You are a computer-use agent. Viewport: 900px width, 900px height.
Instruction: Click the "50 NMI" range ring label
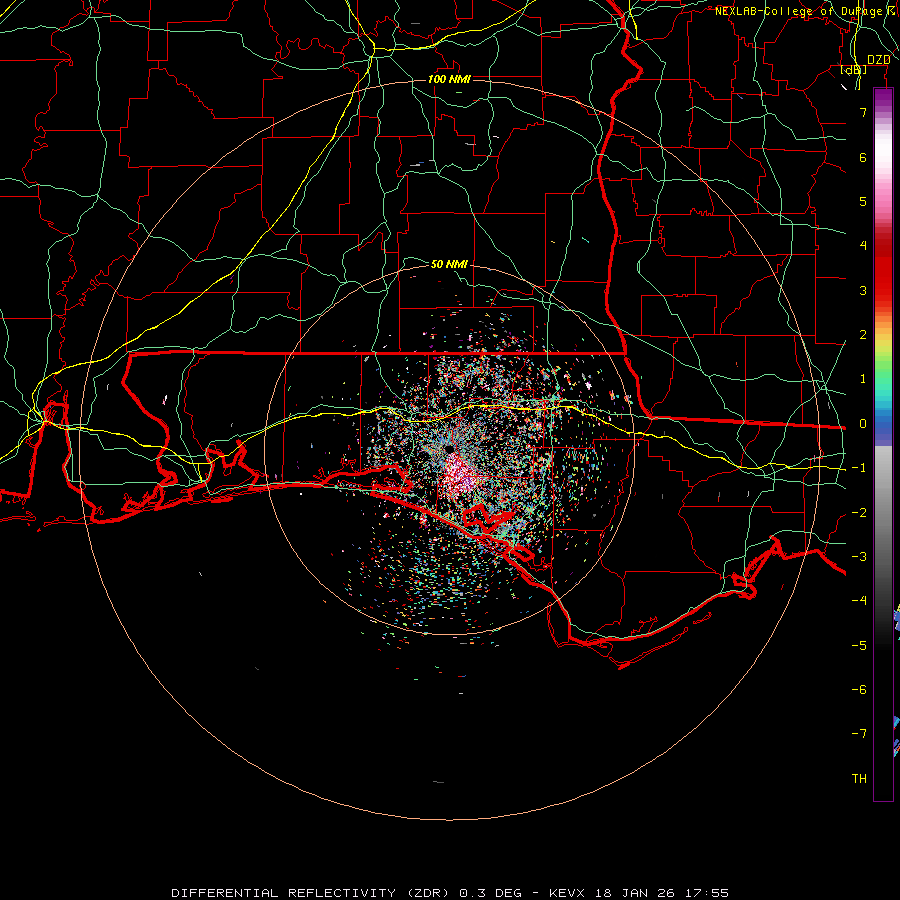coord(449,264)
